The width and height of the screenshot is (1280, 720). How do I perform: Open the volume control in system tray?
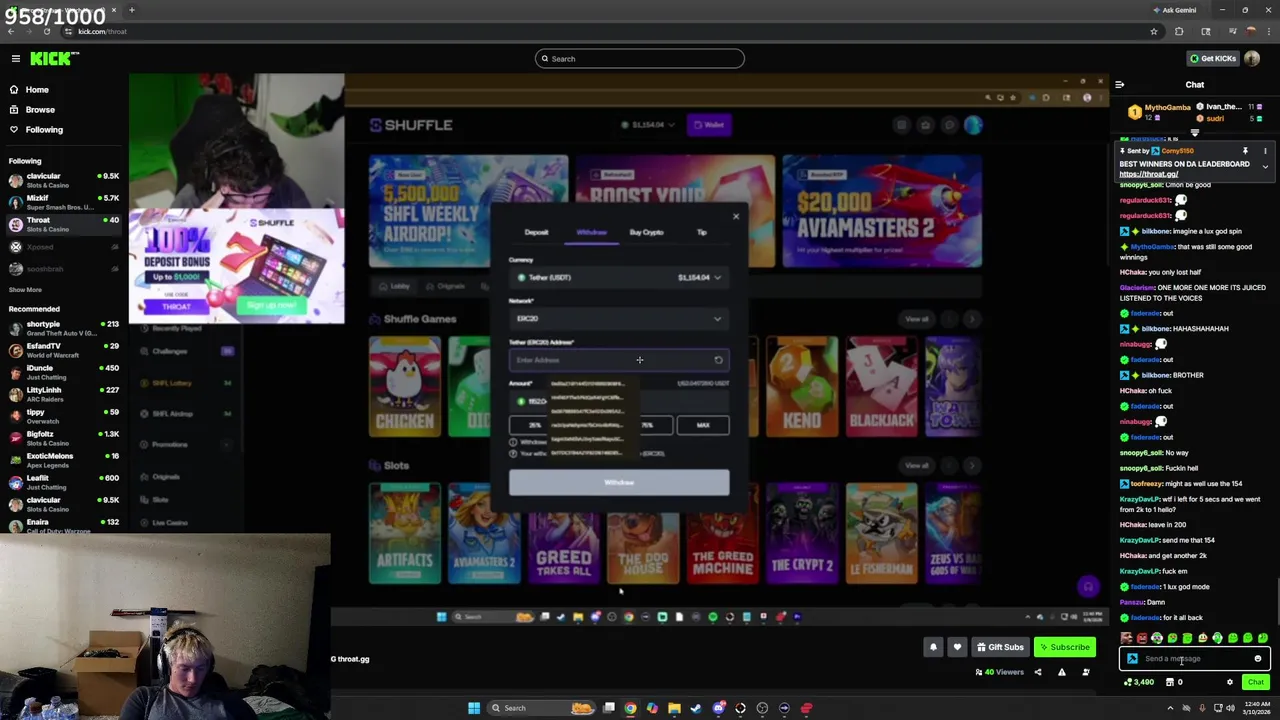[x=1230, y=708]
